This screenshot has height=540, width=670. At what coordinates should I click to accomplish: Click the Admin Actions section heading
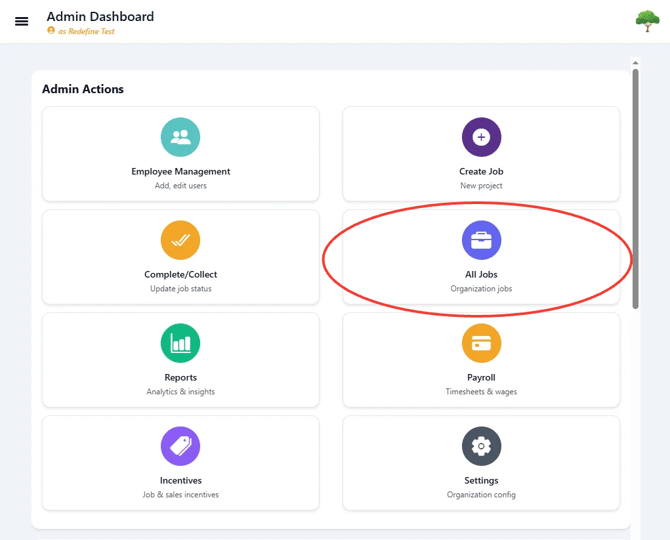coord(83,89)
